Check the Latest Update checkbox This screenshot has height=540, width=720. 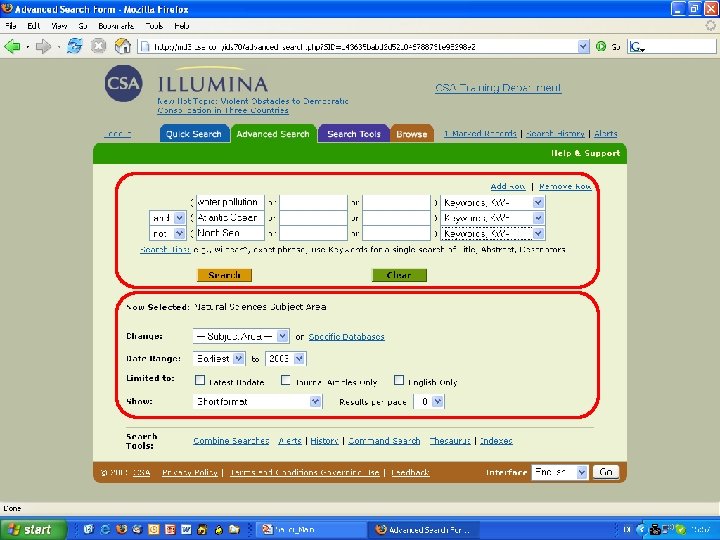[x=200, y=380]
